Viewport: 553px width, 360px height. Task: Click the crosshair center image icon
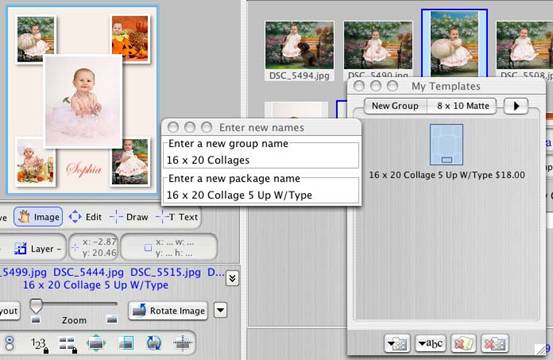183,343
